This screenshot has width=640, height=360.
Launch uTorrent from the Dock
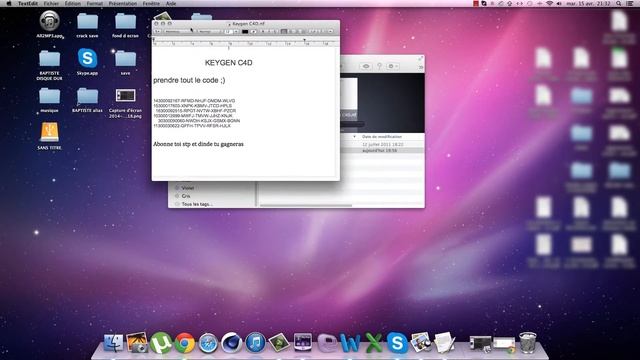[x=161, y=343]
